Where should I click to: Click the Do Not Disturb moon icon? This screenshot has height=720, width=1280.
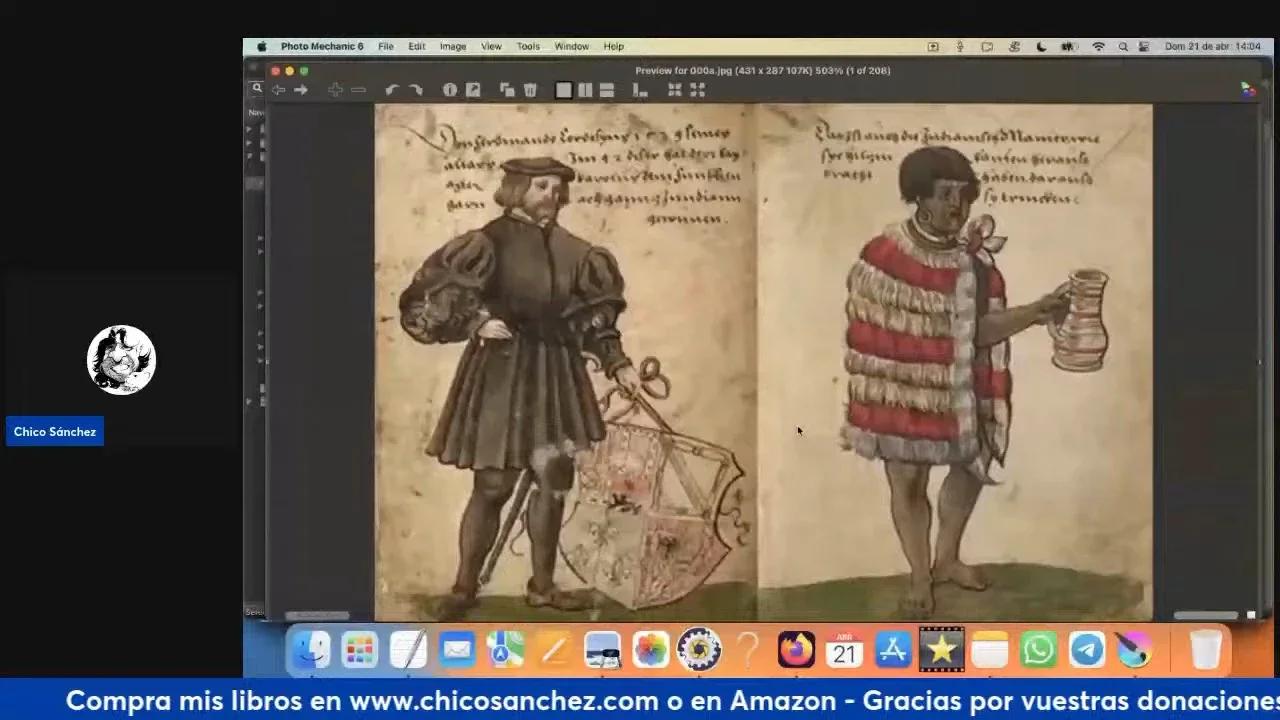point(1041,46)
